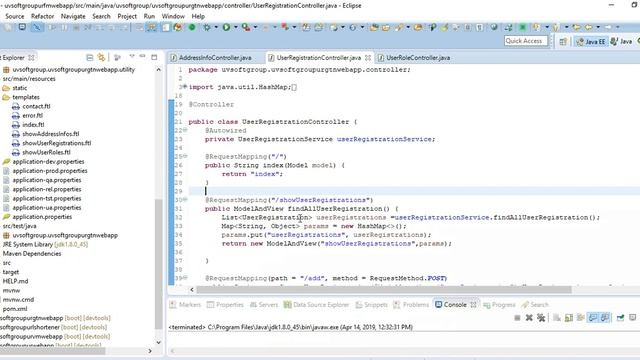
Task: Collapse index method at line 25
Action: [x=185, y=156]
